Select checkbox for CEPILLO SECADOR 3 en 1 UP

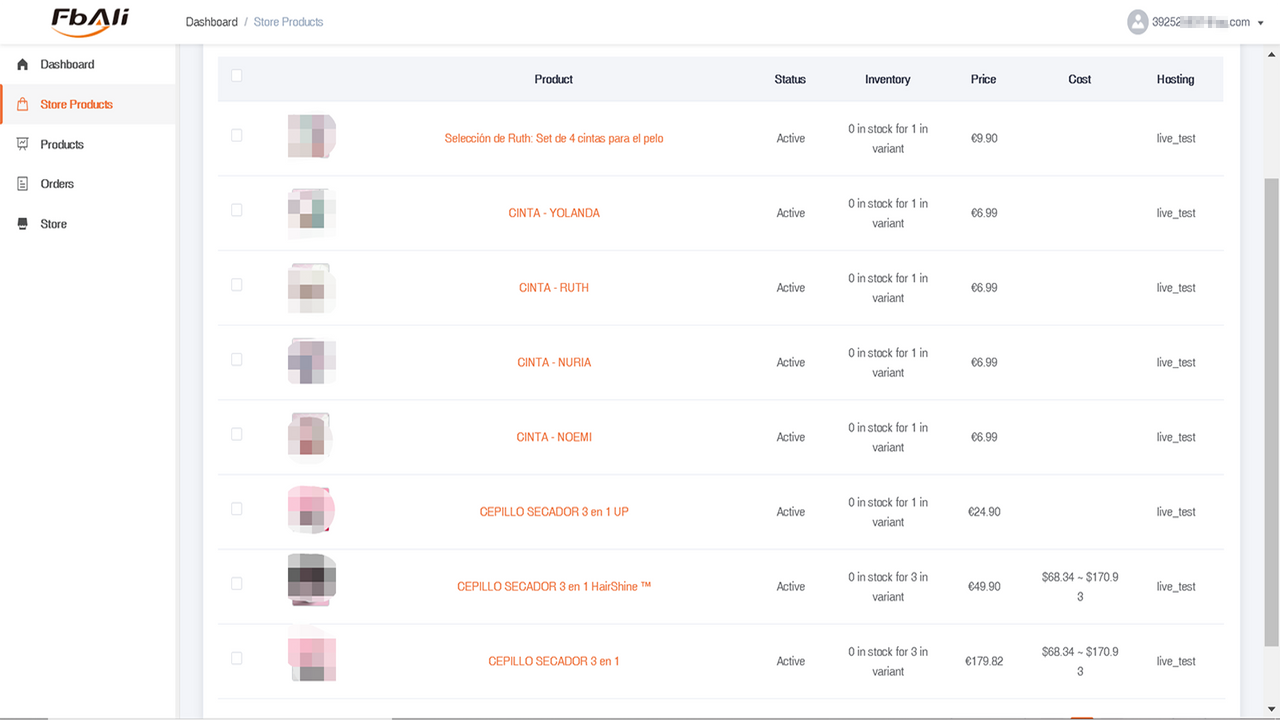click(237, 509)
